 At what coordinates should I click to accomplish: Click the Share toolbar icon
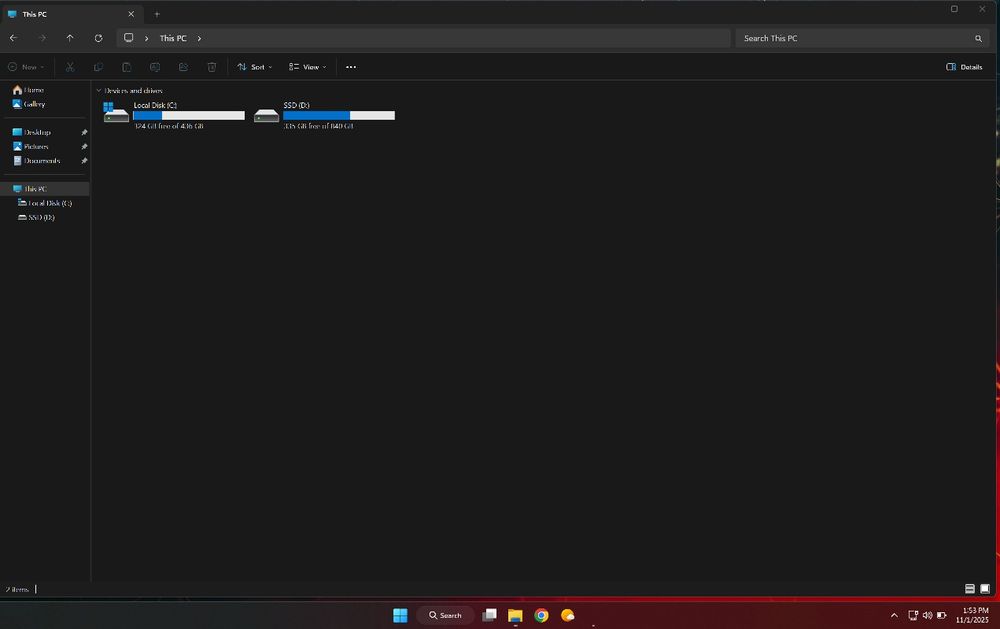coord(183,67)
